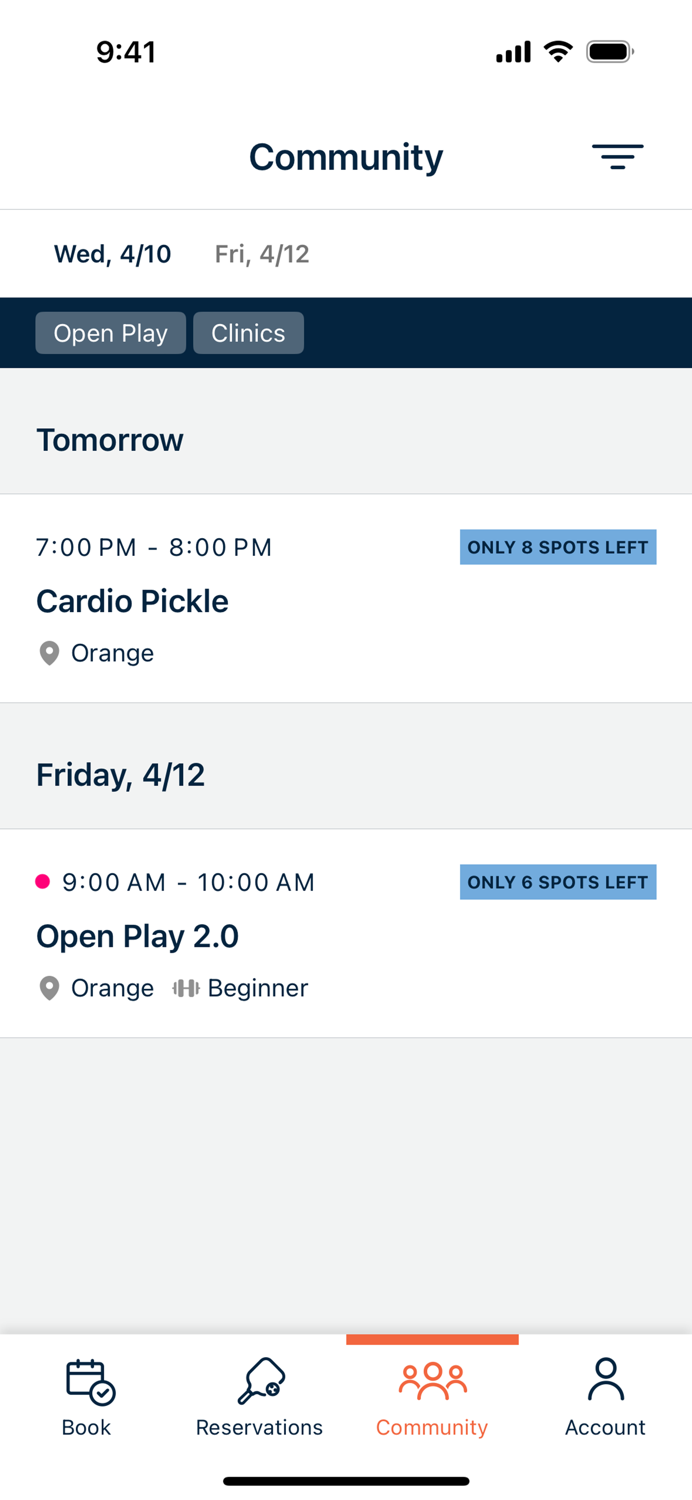Tap the Open Play 2.0 location pin icon

(x=49, y=989)
